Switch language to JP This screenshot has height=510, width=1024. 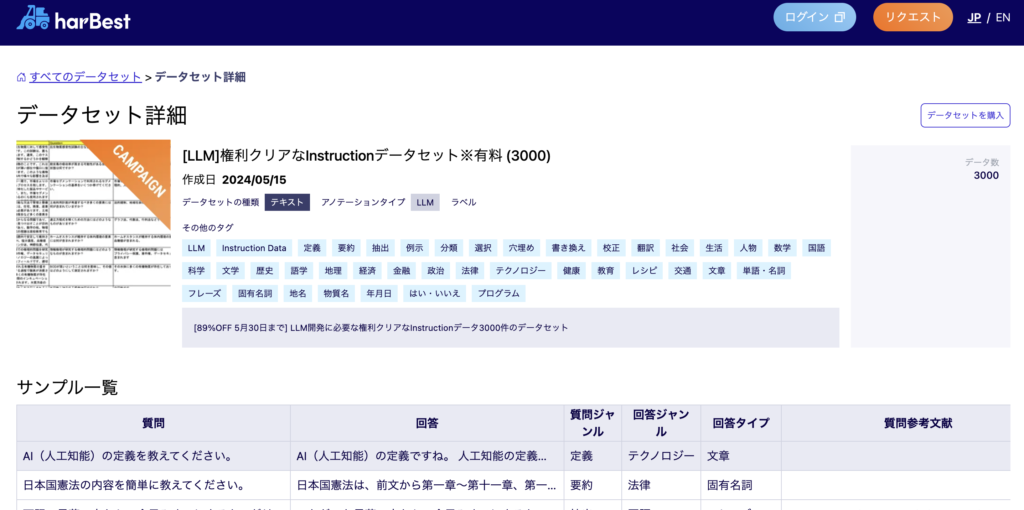(x=974, y=17)
